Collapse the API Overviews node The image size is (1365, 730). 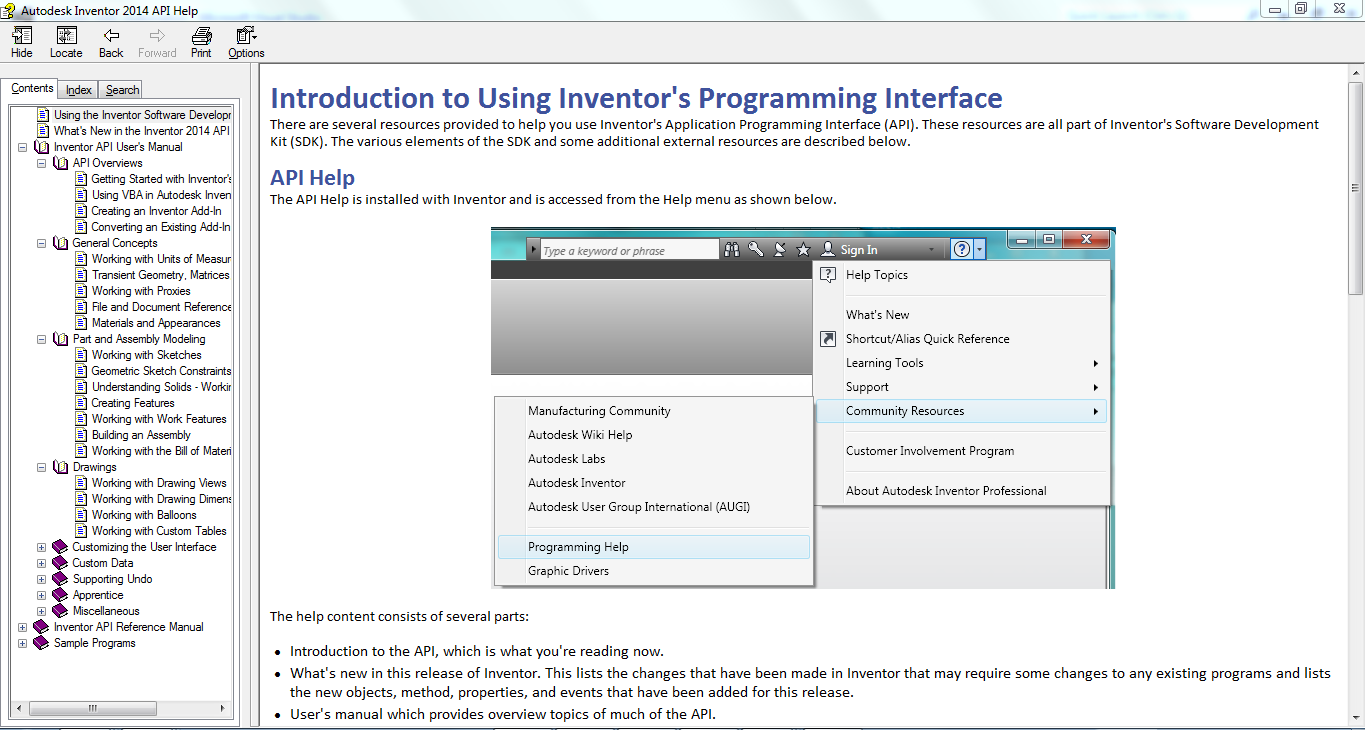42,163
